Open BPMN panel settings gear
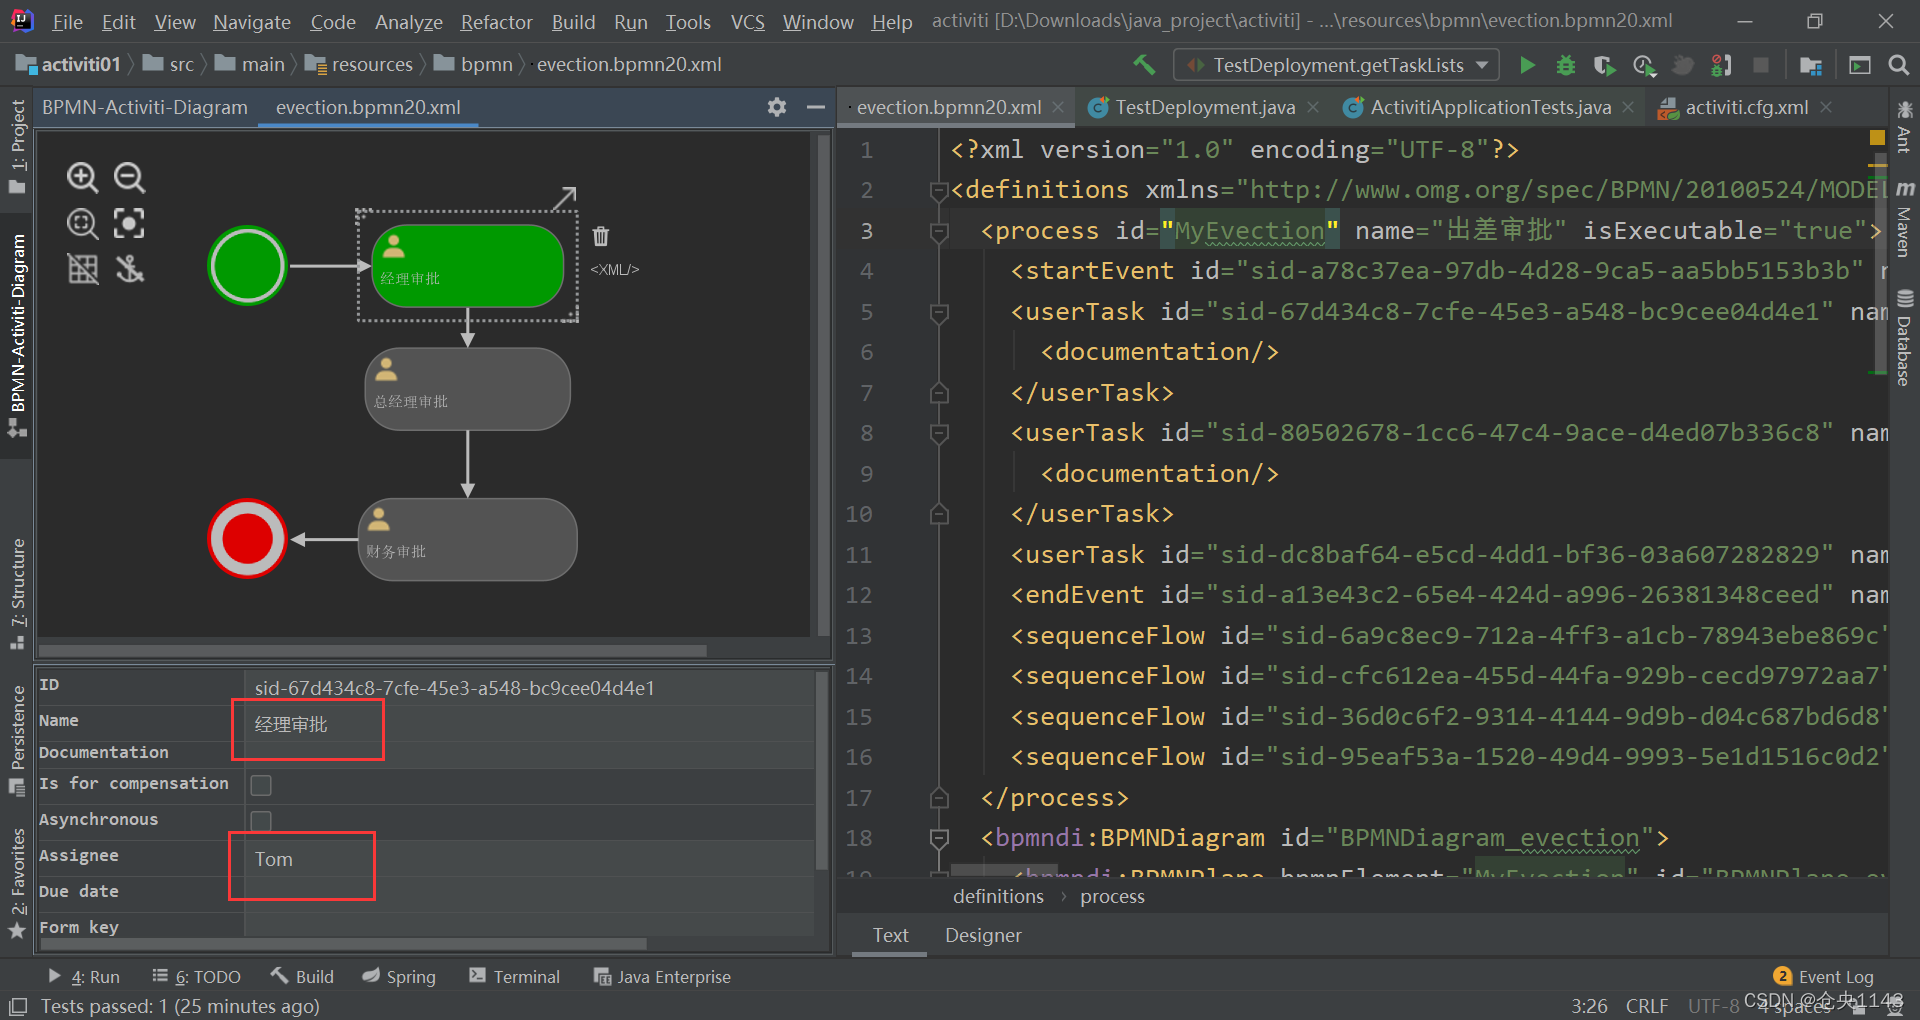Viewport: 1920px width, 1020px height. pos(777,107)
